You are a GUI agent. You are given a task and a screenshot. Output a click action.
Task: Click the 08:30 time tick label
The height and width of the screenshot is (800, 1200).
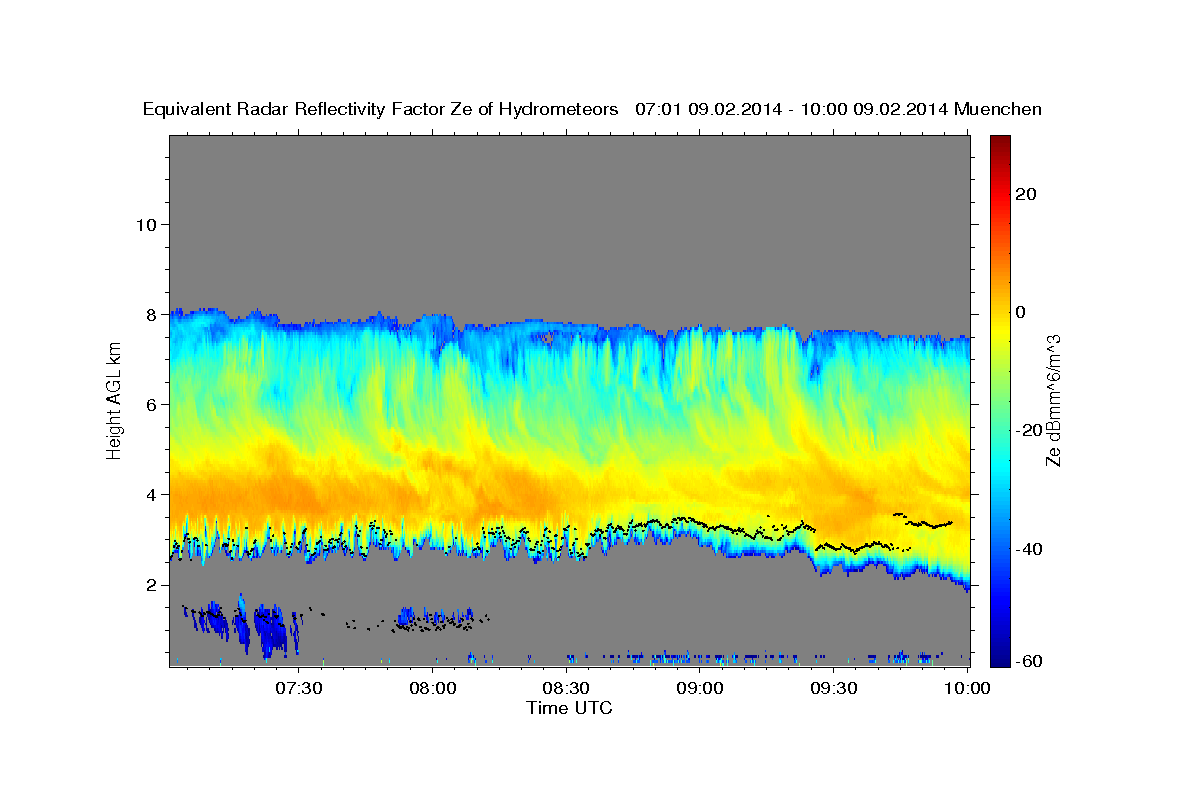coord(567,689)
